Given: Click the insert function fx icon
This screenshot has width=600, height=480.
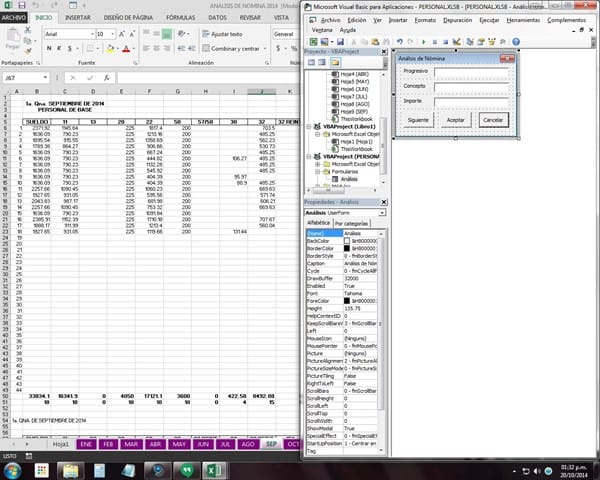Looking at the screenshot, I should pos(108,77).
